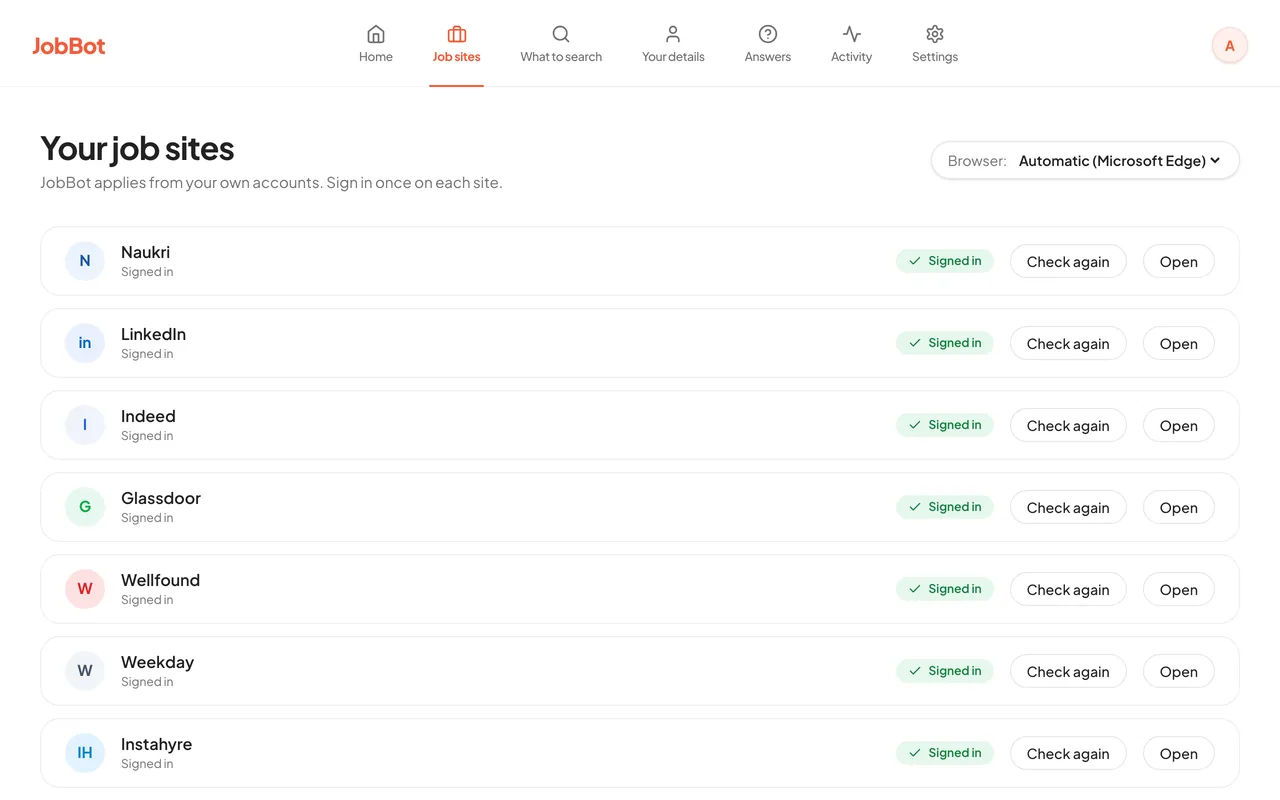Click the LinkedIn Signed in checkmark badge
1280x800 pixels.
point(945,343)
